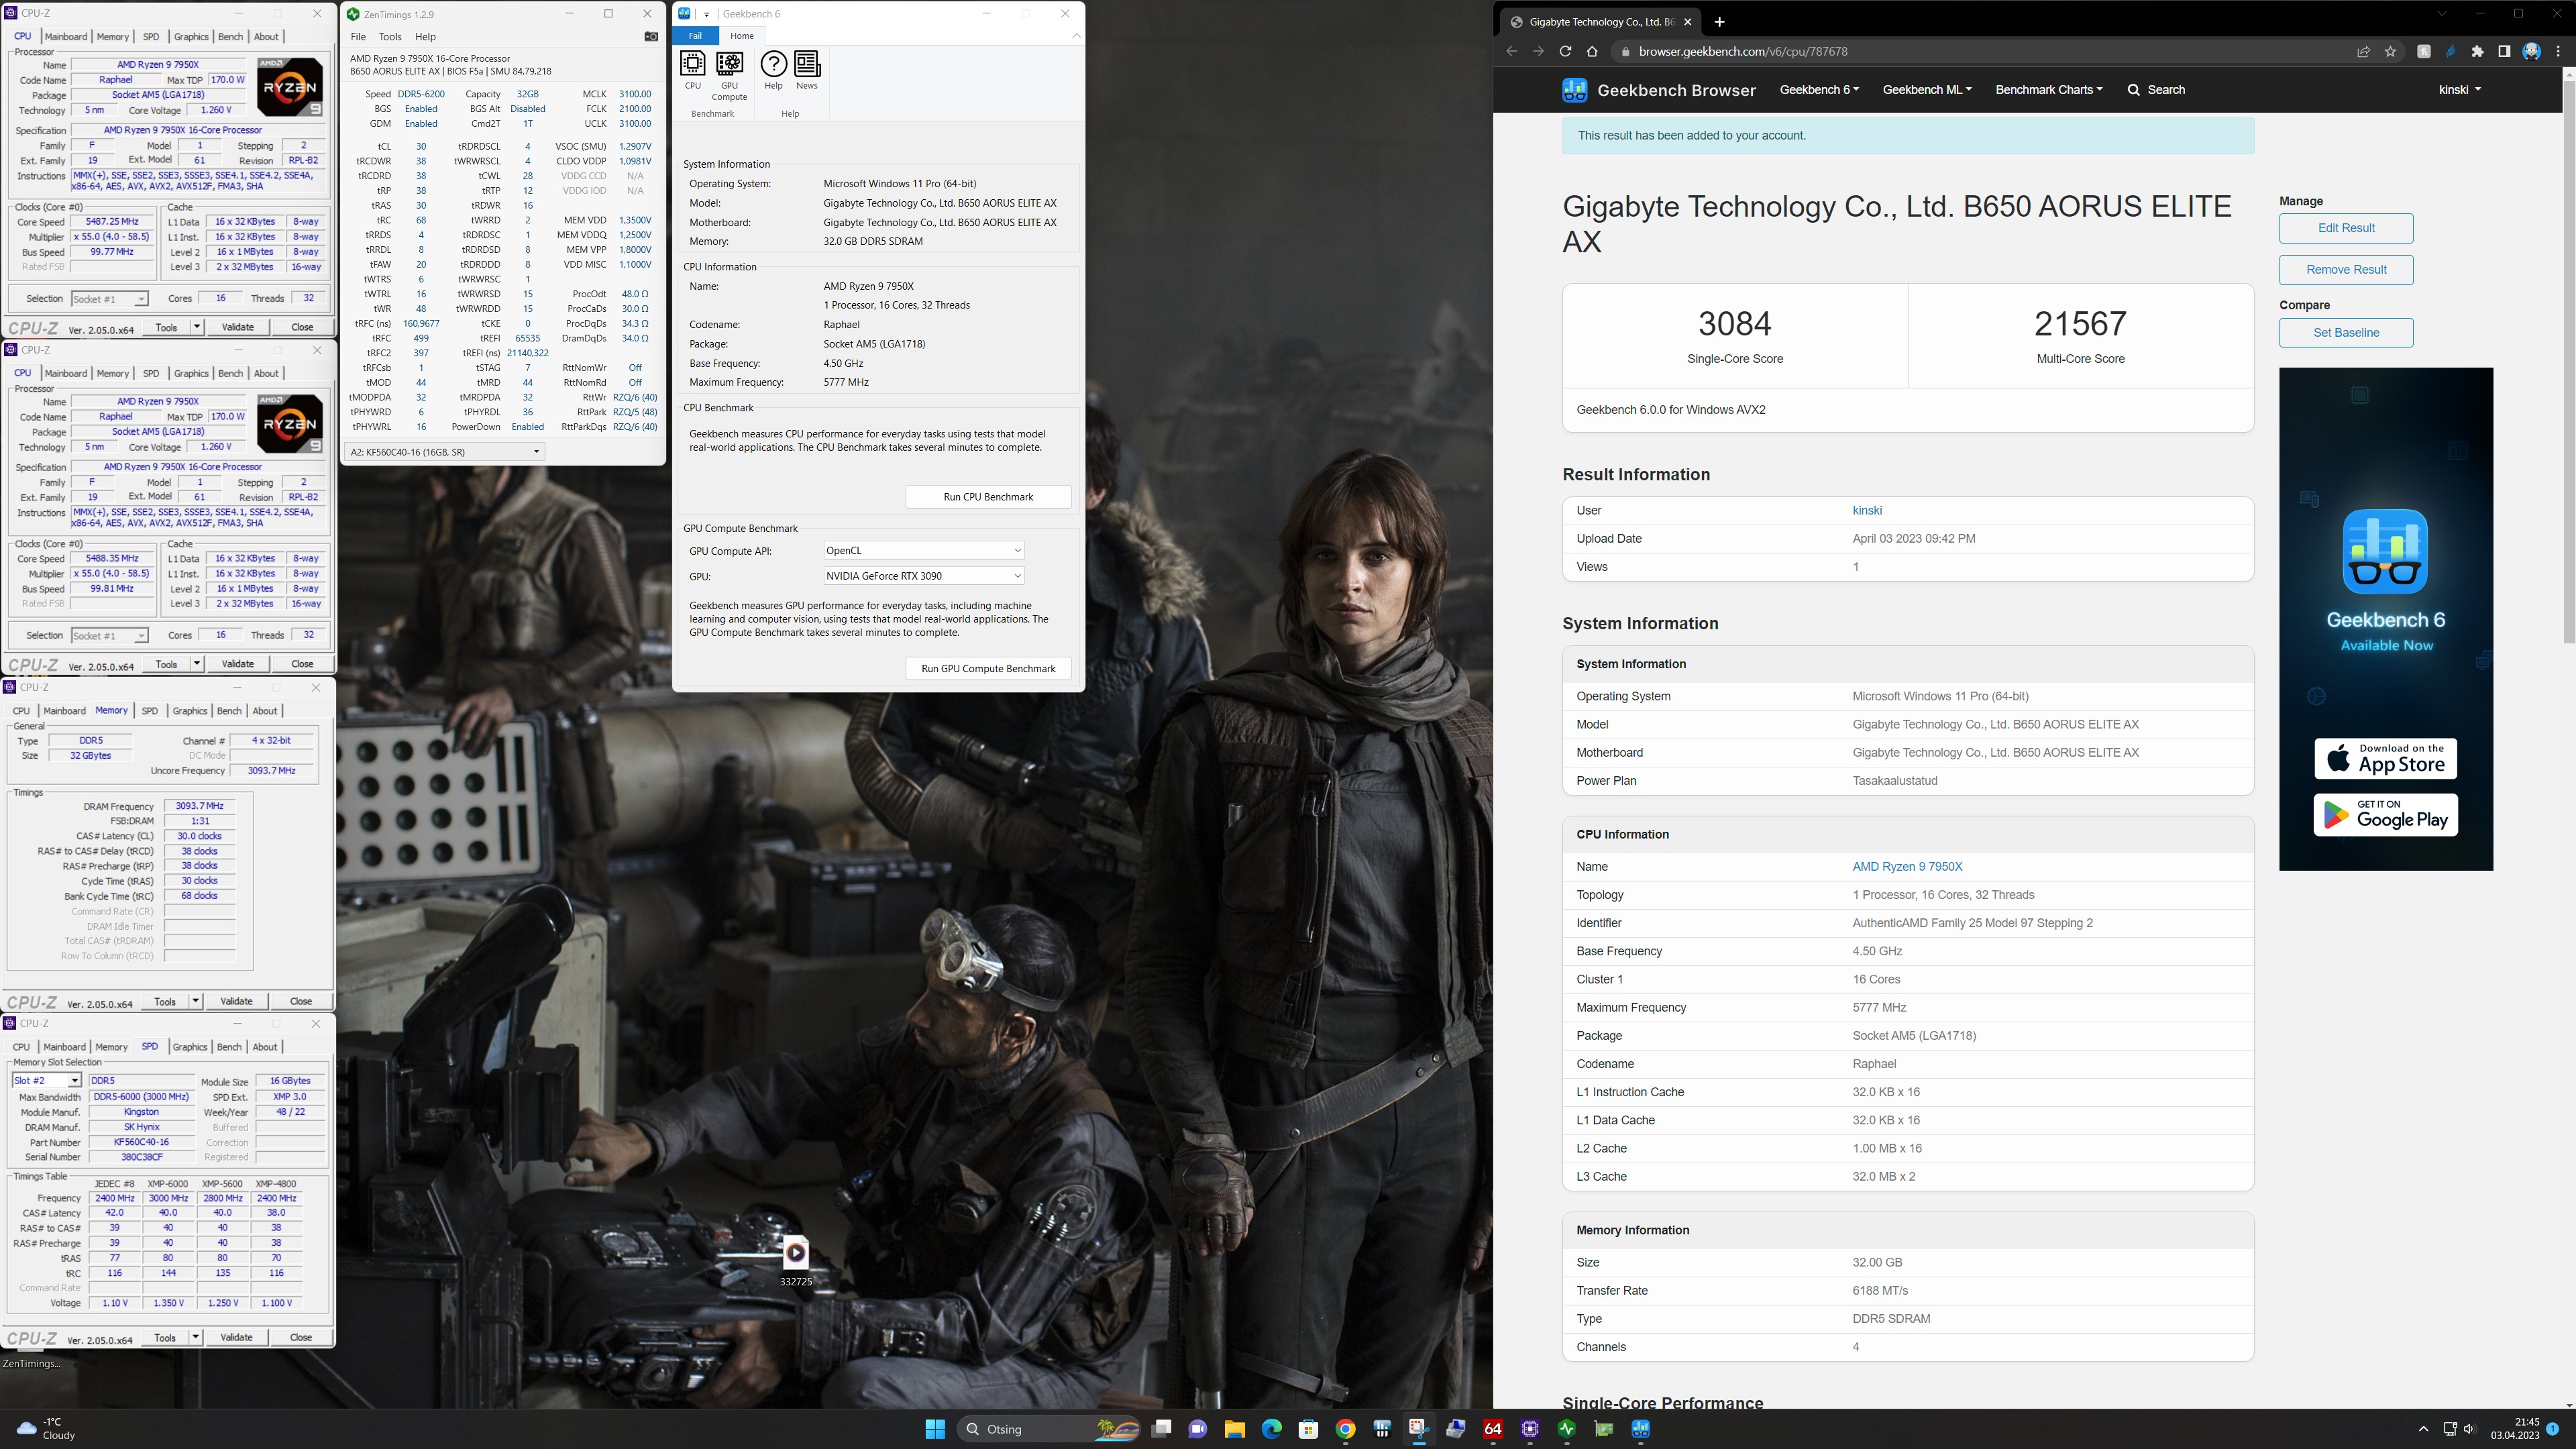Click the AIDA64 taskbar icon
This screenshot has height=1449, width=2576.
click(1492, 1429)
